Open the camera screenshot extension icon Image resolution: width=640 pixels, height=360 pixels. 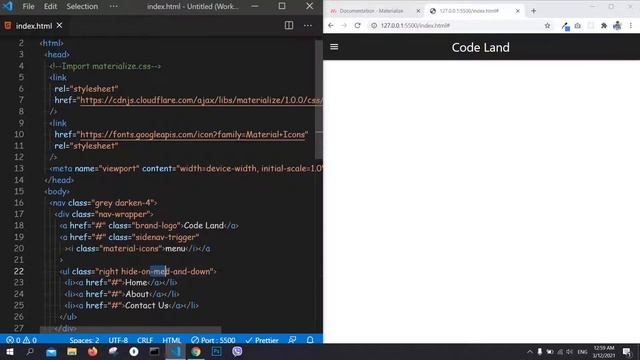(578, 26)
